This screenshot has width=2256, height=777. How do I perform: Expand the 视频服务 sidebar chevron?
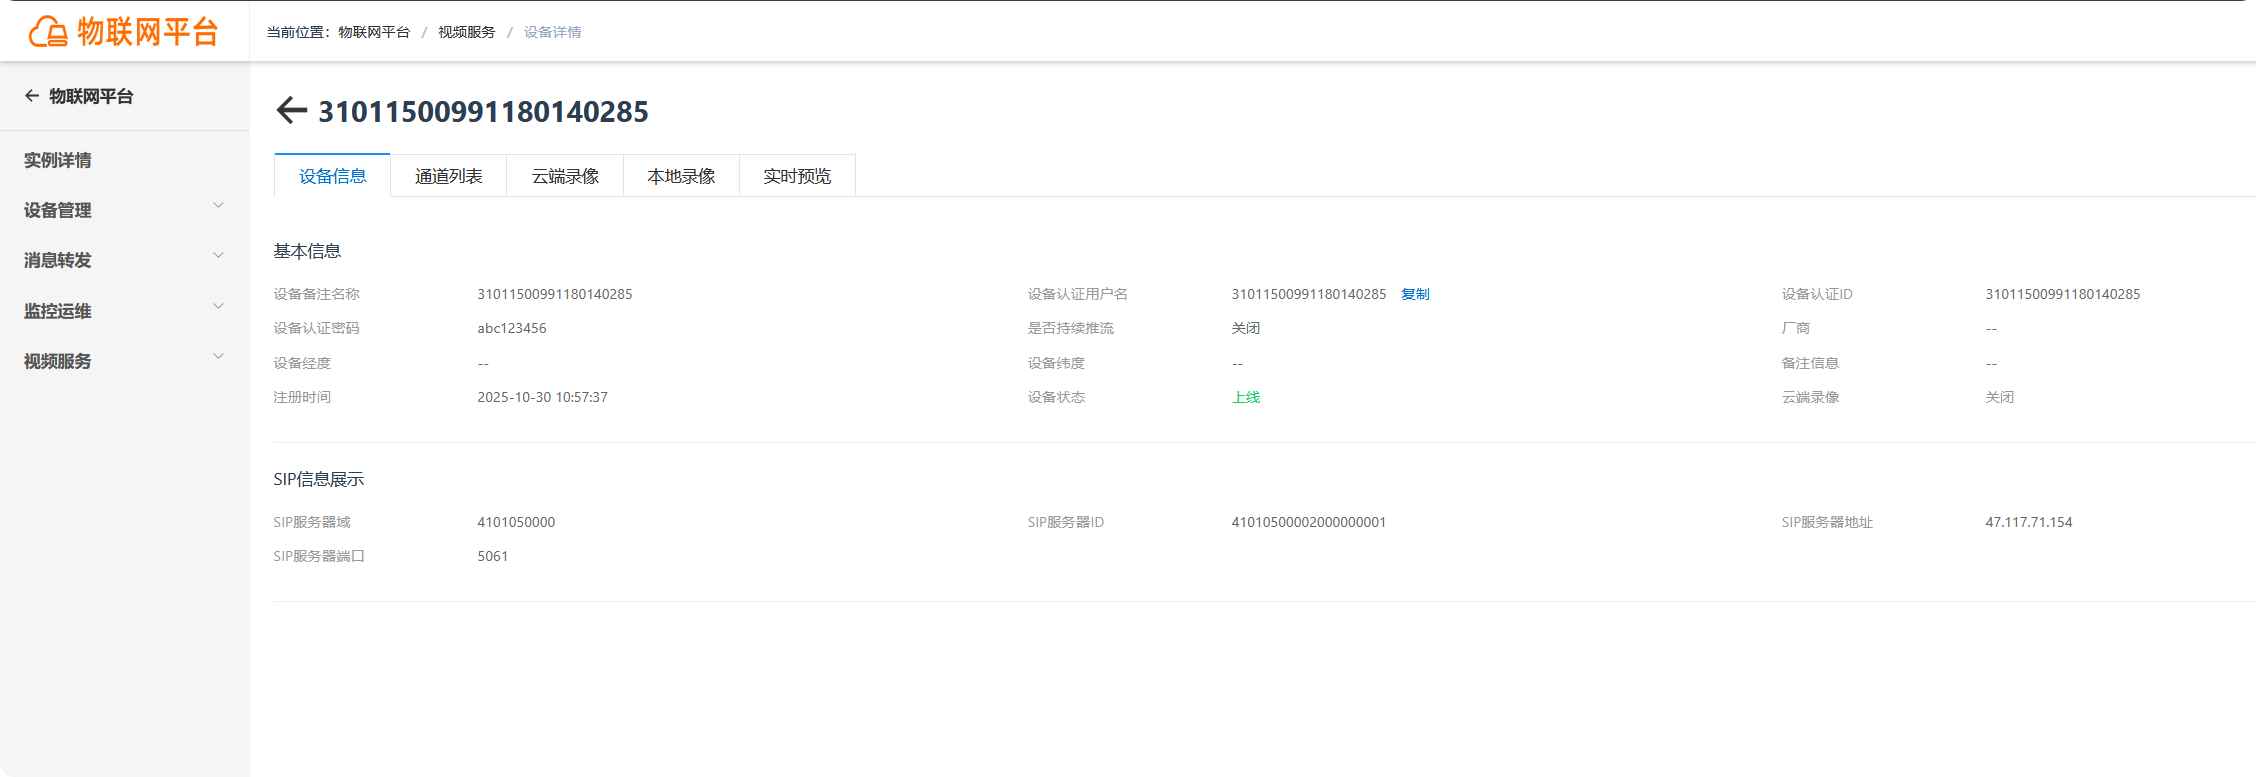[218, 357]
